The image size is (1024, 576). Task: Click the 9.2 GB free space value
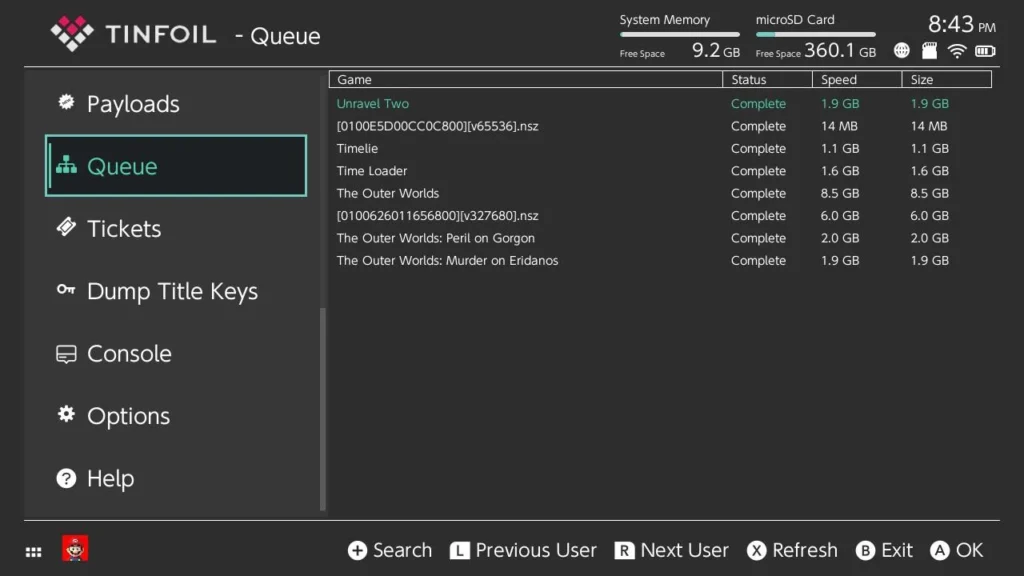716,50
